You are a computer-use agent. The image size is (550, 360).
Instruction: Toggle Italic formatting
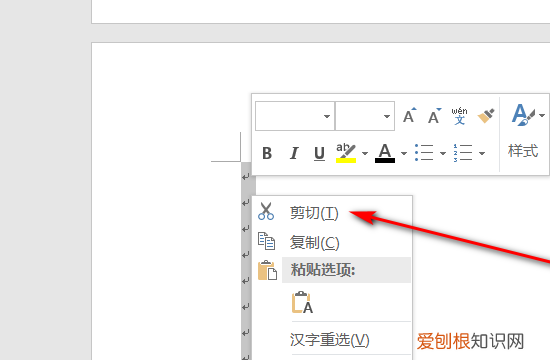pos(294,153)
